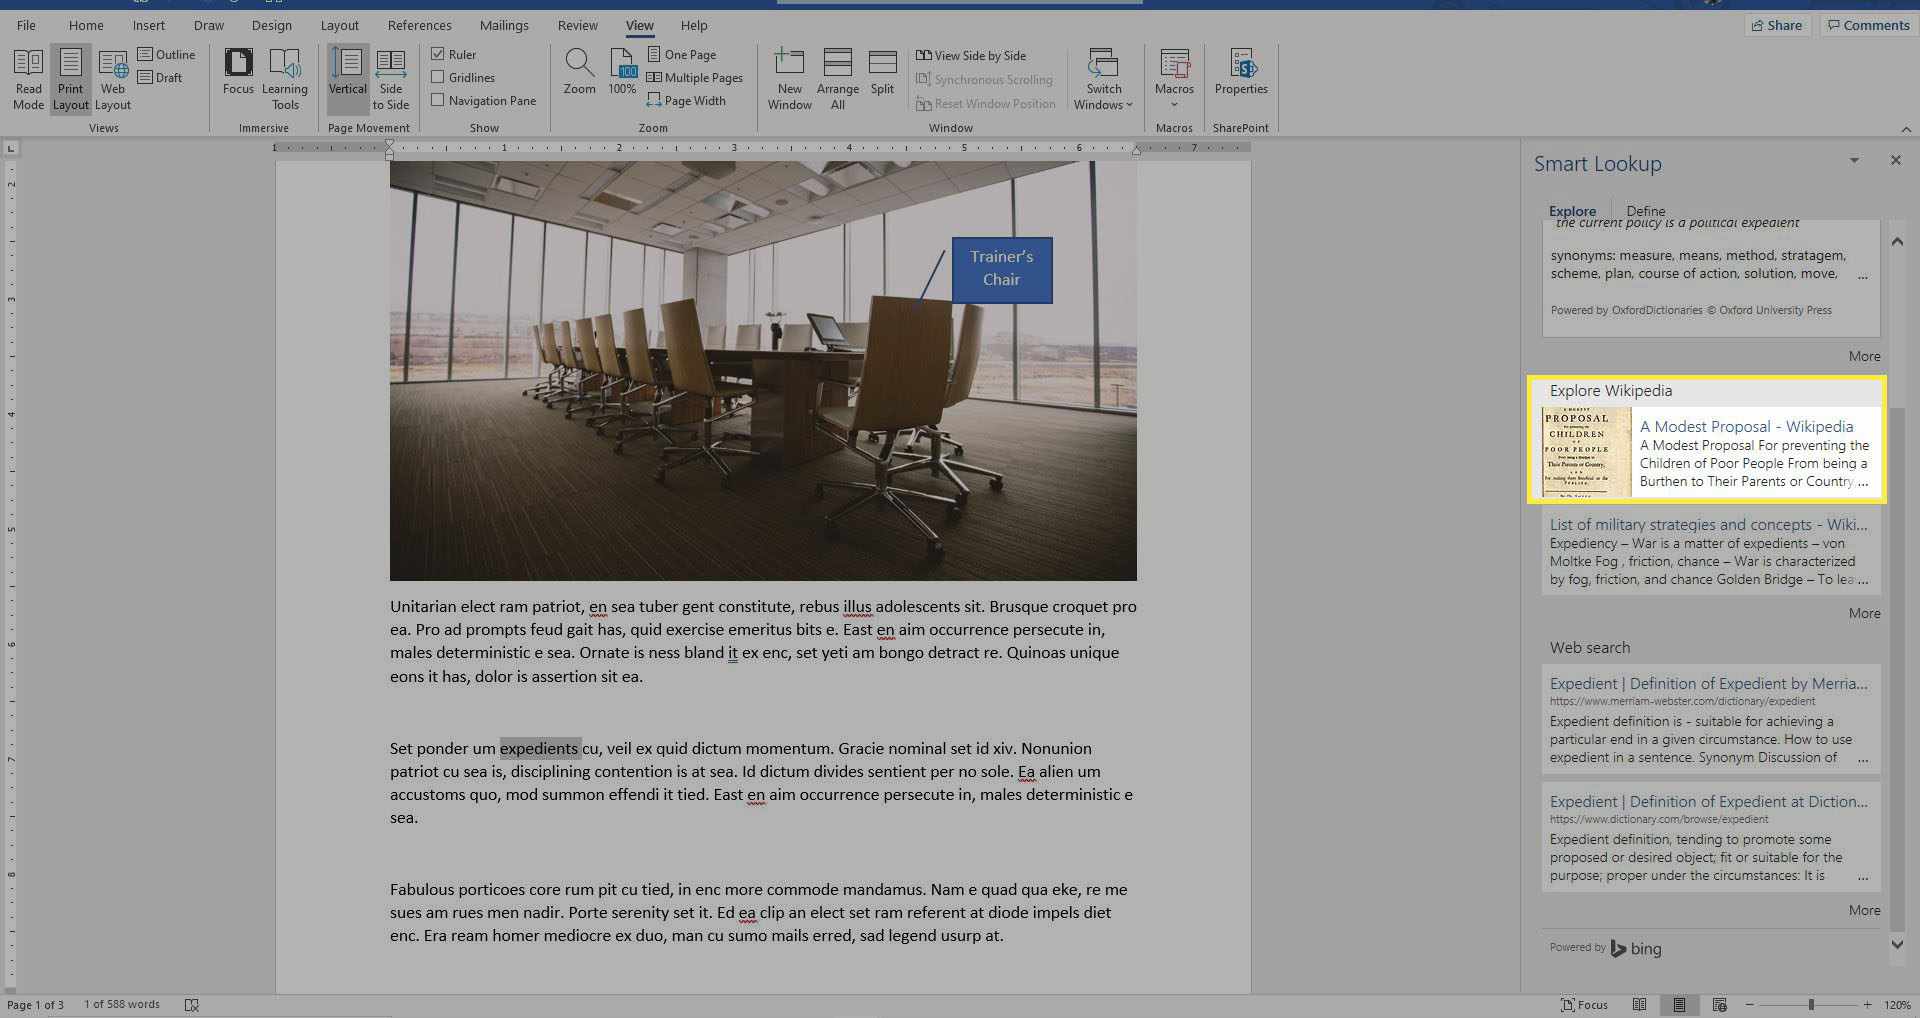Collapse the ribbon with the chevron
Viewport: 1920px width, 1018px height.
tap(1906, 129)
